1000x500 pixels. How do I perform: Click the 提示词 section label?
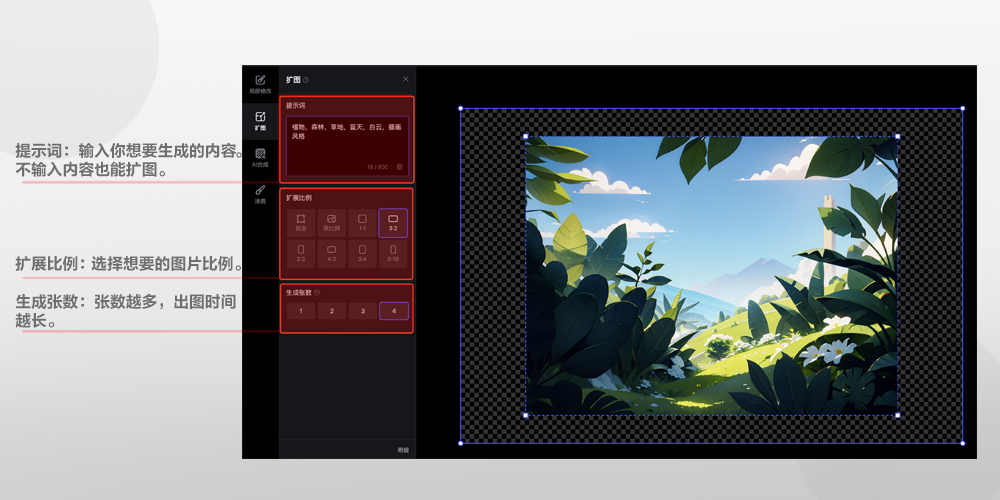(295, 105)
